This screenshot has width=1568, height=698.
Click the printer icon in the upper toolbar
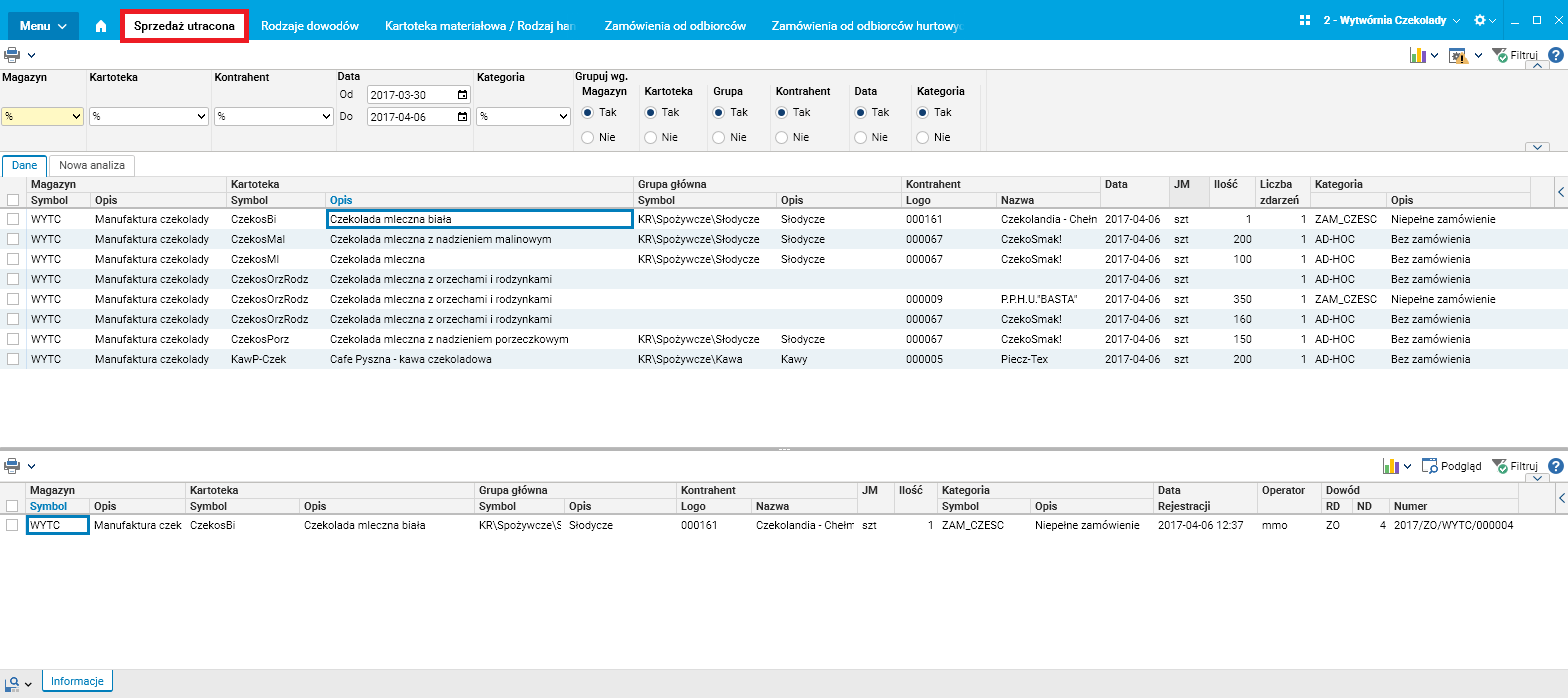(12, 55)
